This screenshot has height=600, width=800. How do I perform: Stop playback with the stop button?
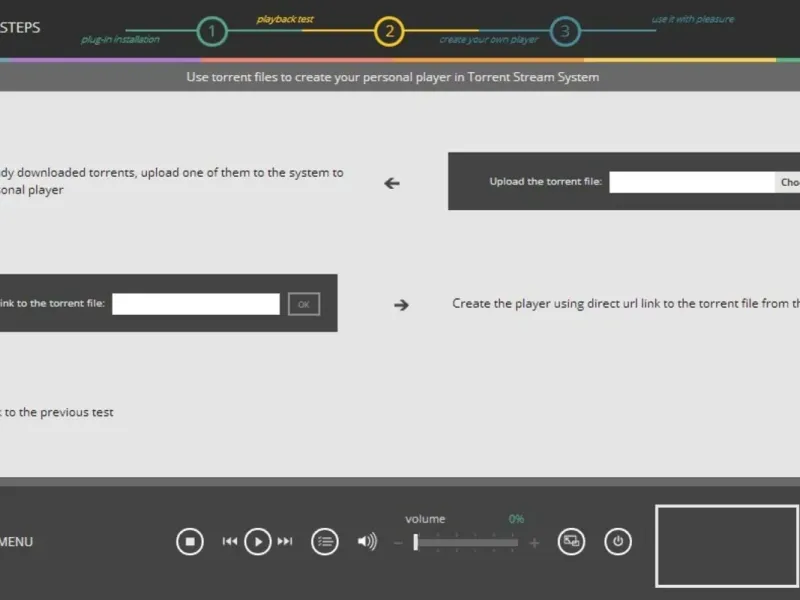(x=190, y=541)
